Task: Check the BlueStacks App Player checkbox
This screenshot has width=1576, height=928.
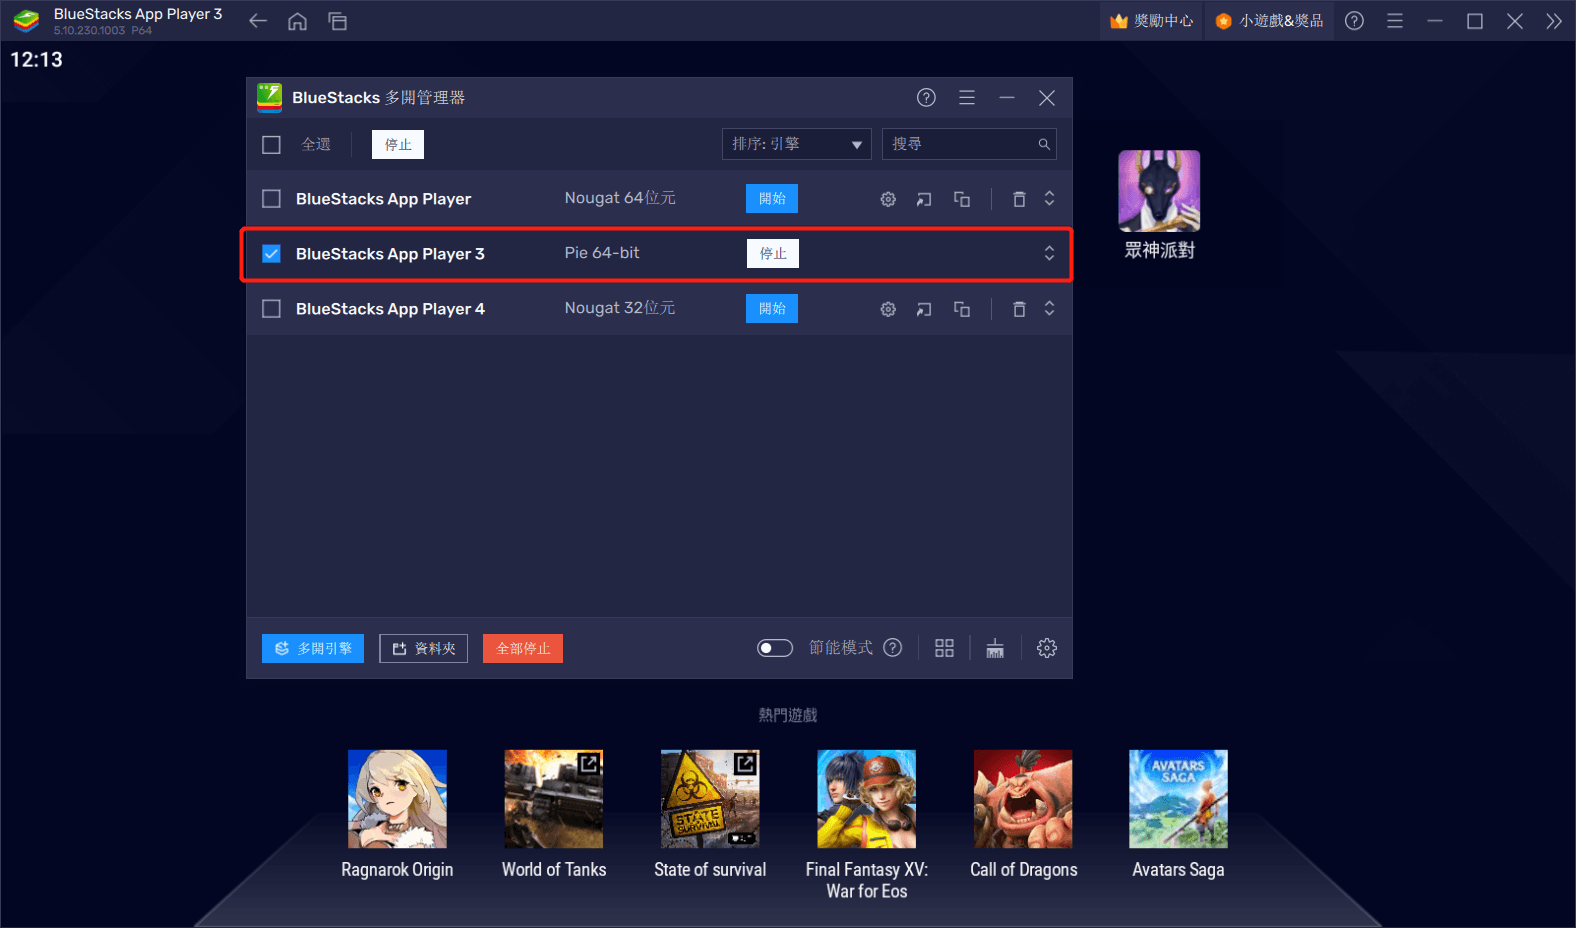Action: click(x=271, y=199)
